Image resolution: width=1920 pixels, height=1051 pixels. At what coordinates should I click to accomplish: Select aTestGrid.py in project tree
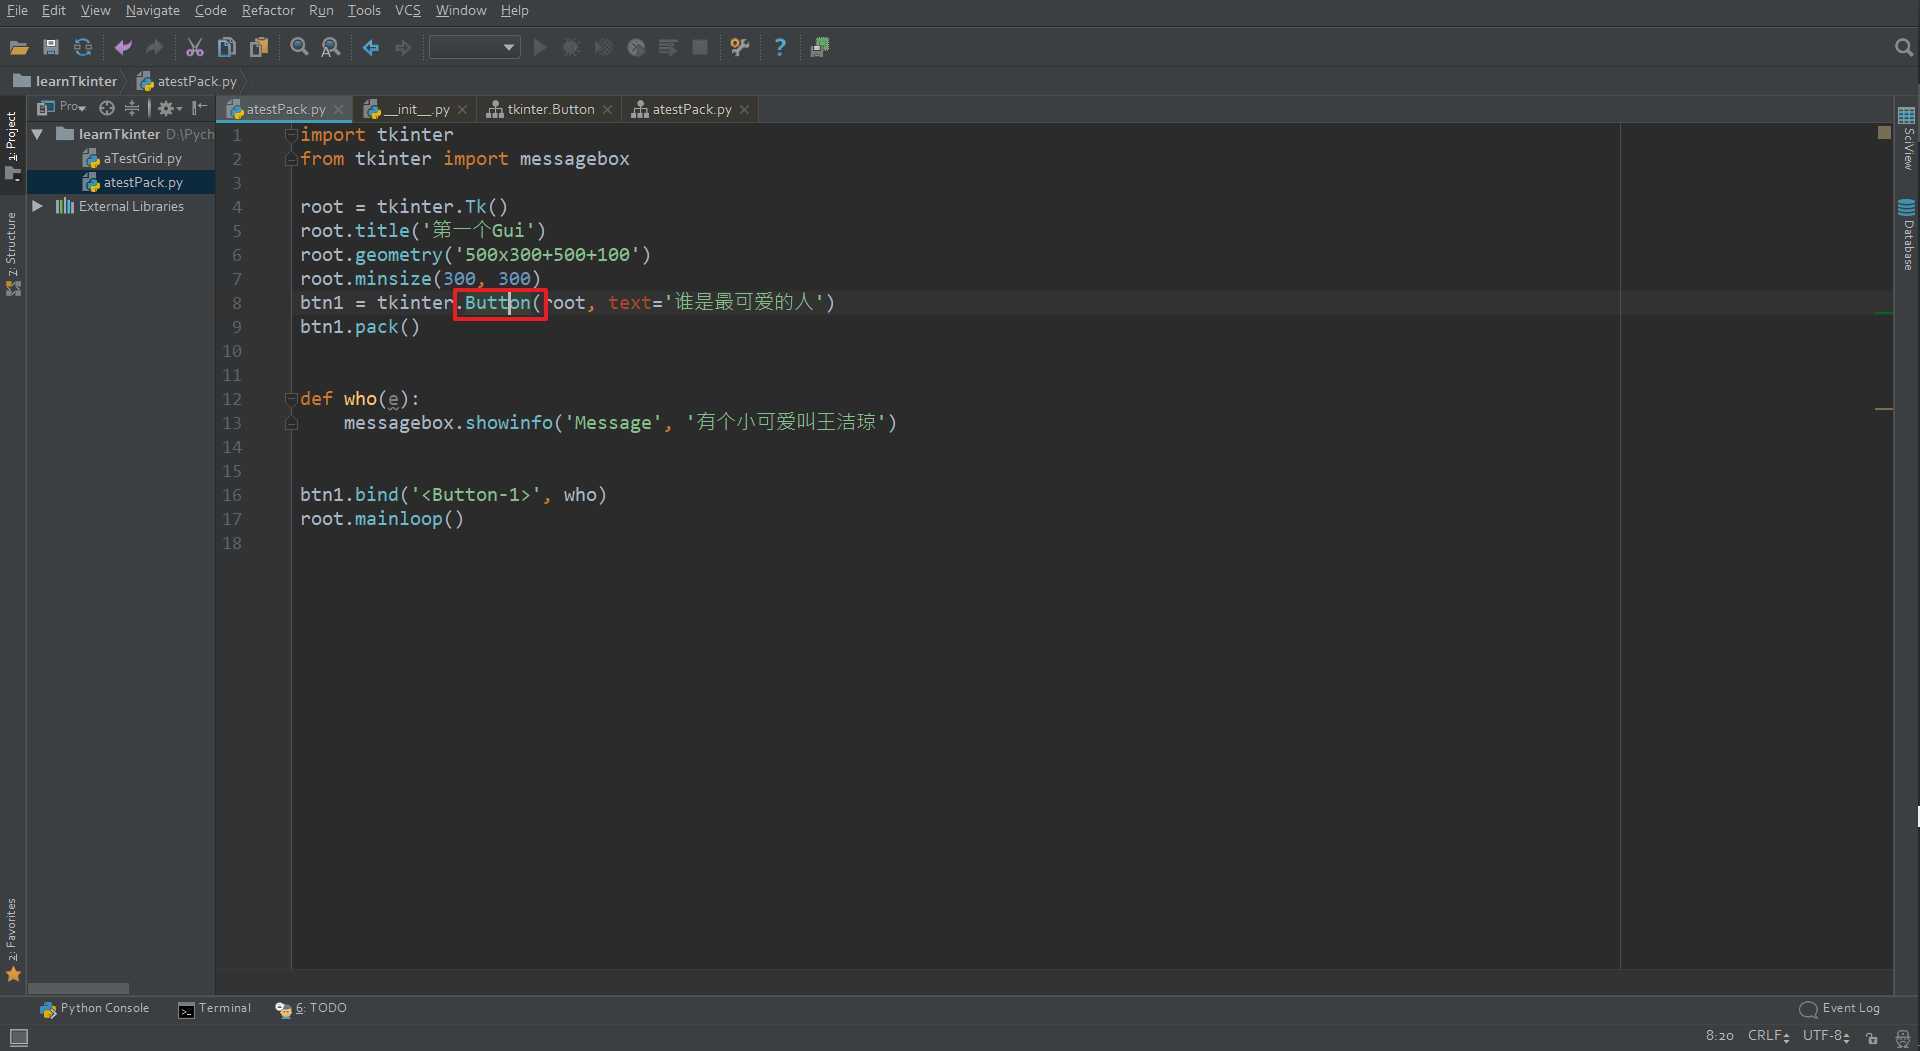(142, 158)
